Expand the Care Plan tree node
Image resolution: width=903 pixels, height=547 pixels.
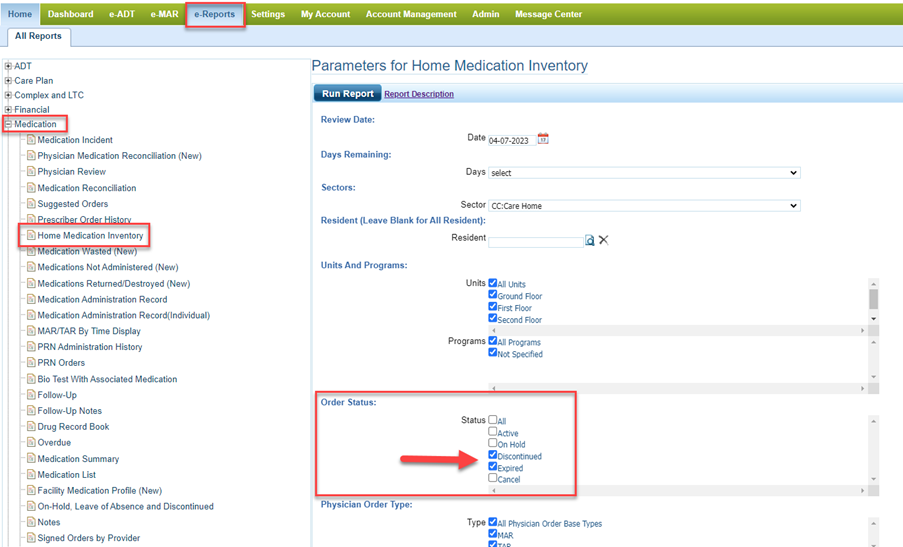(x=8, y=81)
